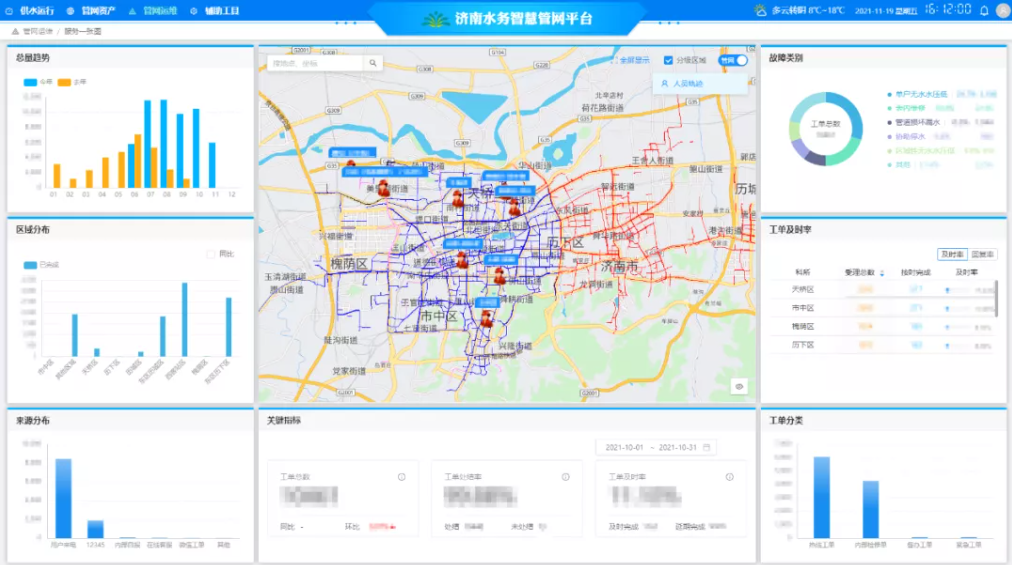
Task: Click the globe icon beside 管网资产
Action: click(x=70, y=11)
